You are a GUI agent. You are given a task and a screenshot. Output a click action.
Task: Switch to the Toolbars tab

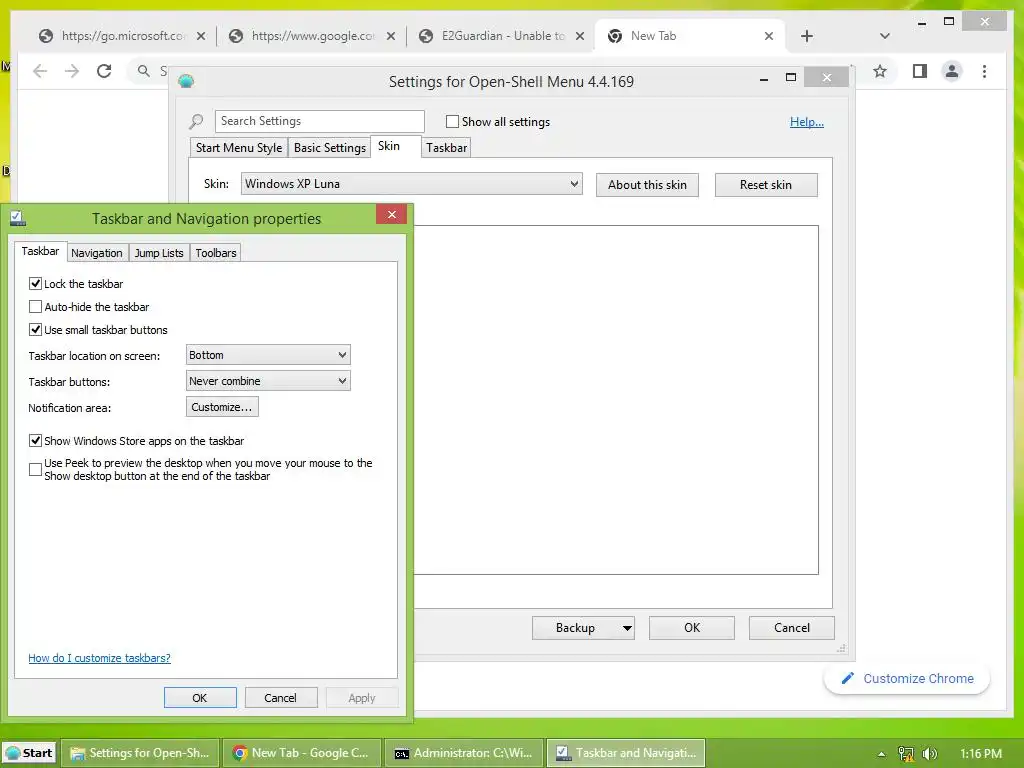point(216,253)
